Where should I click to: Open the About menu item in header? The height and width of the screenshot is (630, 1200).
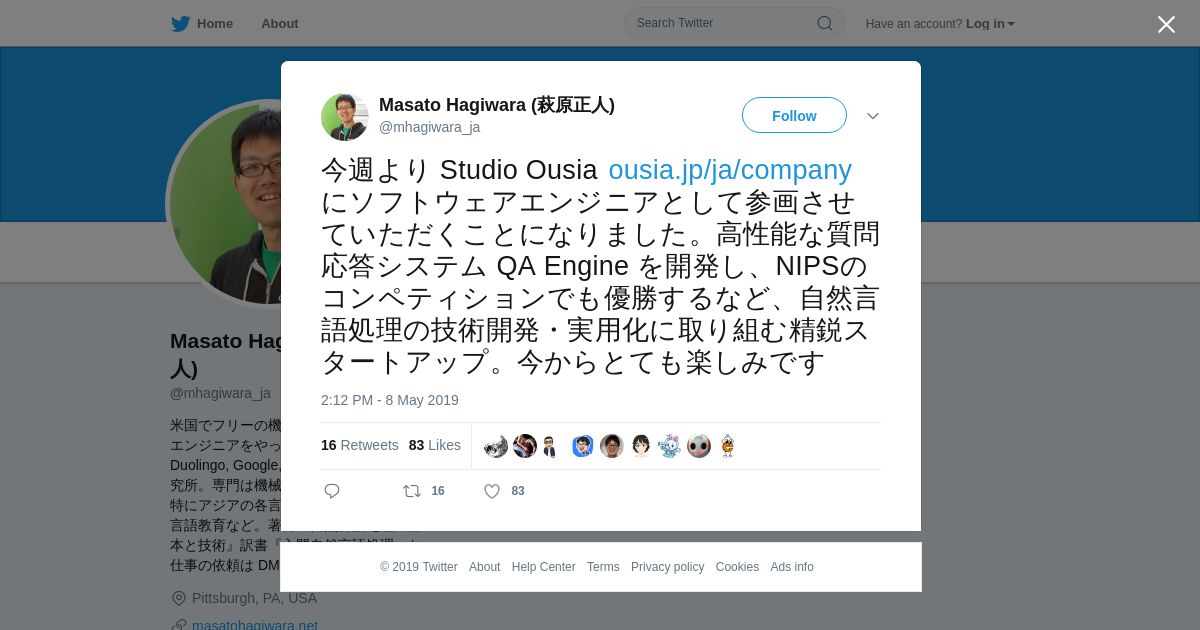coord(280,24)
